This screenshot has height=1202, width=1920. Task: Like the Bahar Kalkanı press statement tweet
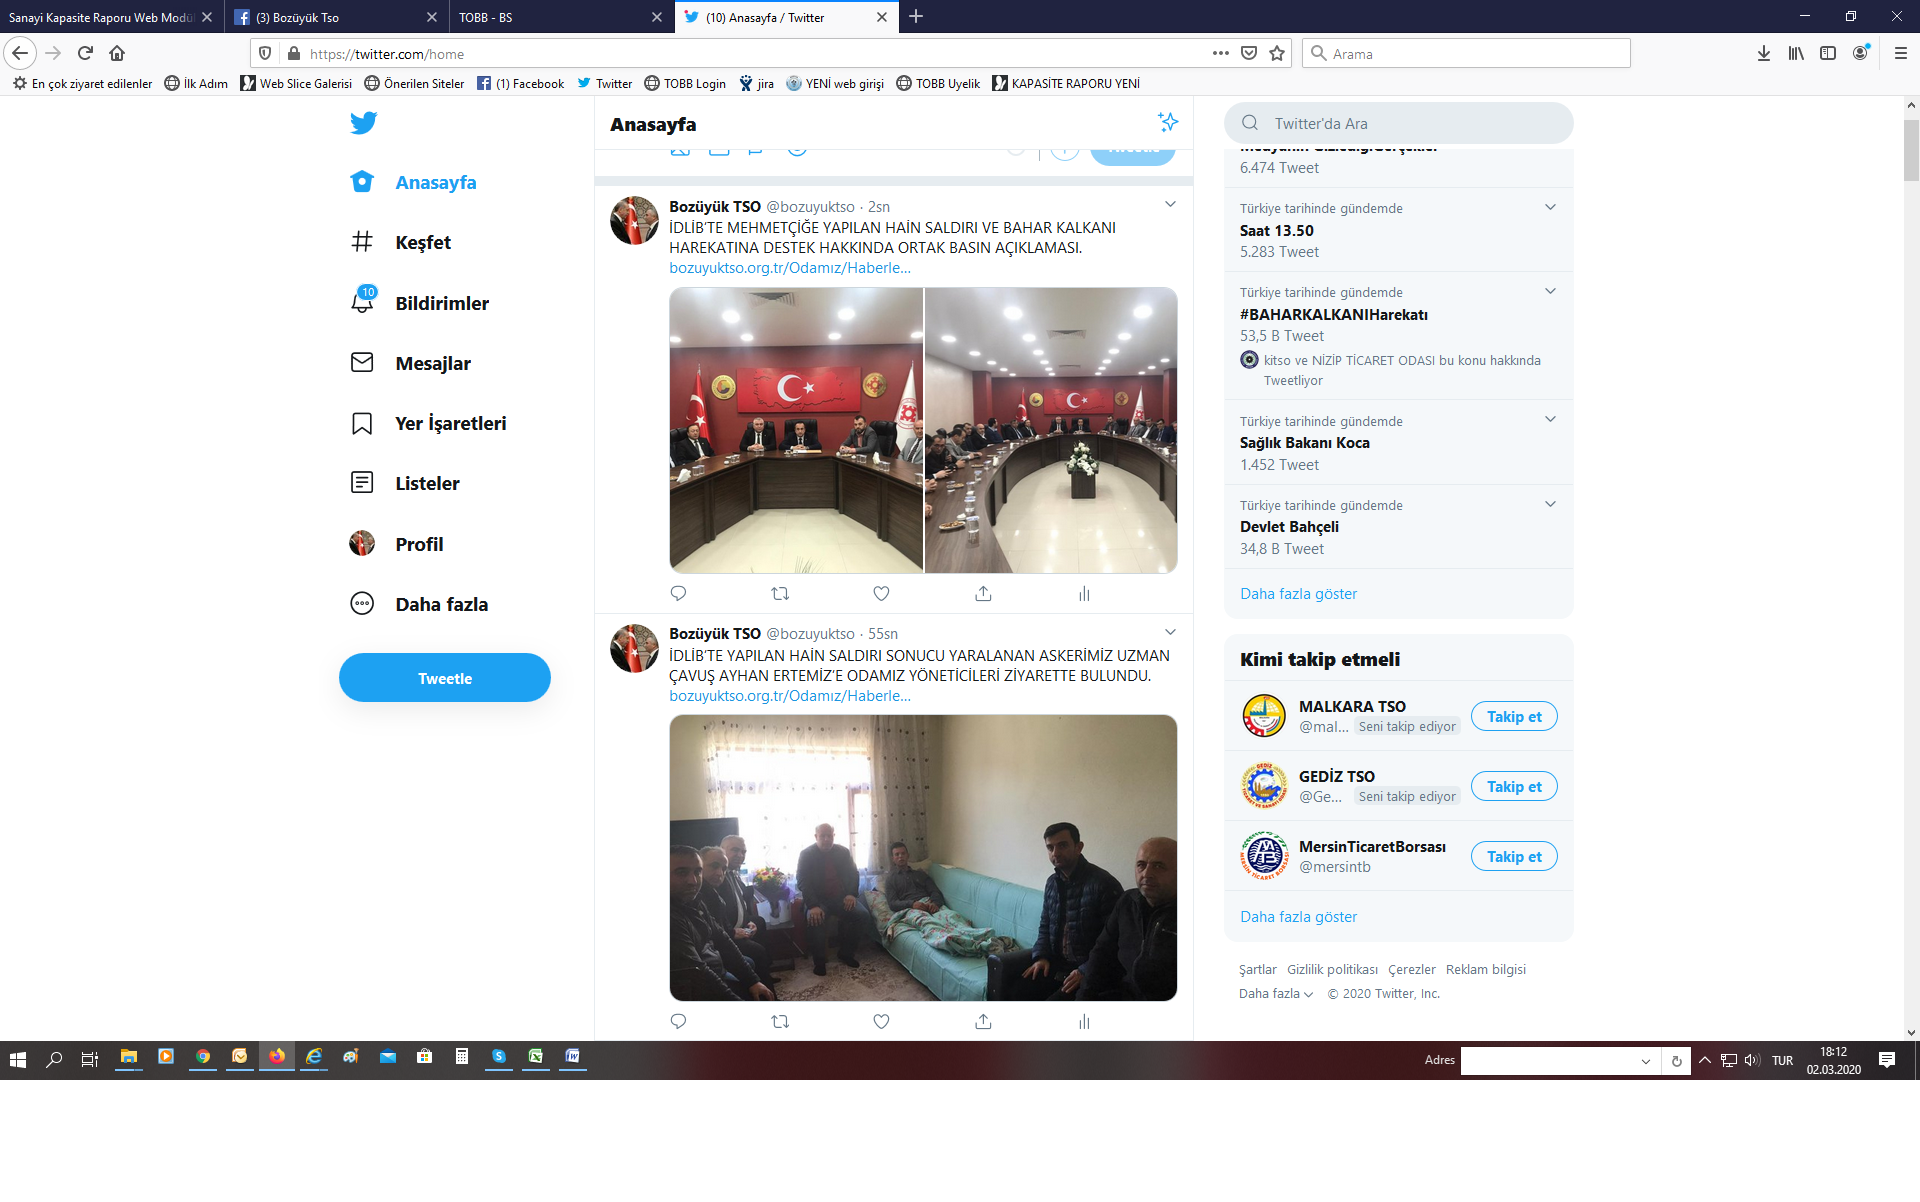coord(881,593)
